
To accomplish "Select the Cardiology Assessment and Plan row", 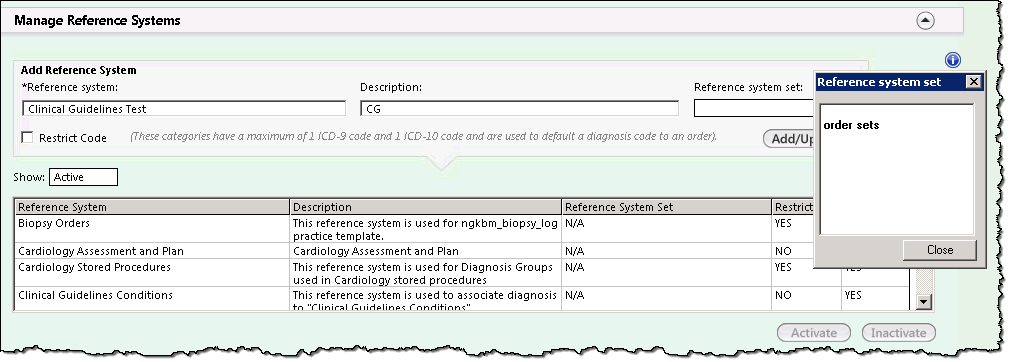I will click(414, 251).
